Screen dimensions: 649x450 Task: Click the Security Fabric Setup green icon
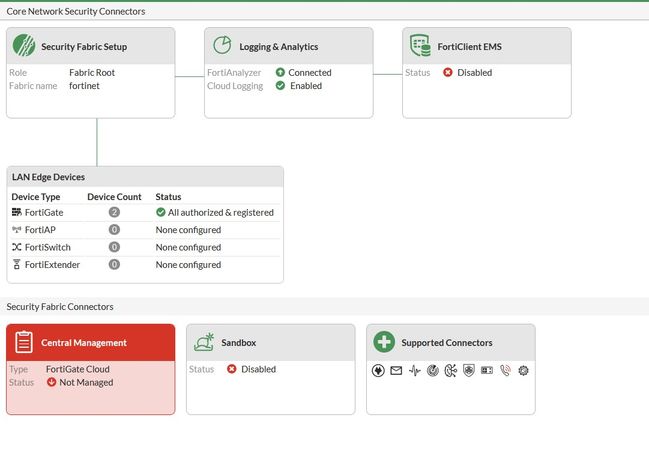coord(24,46)
